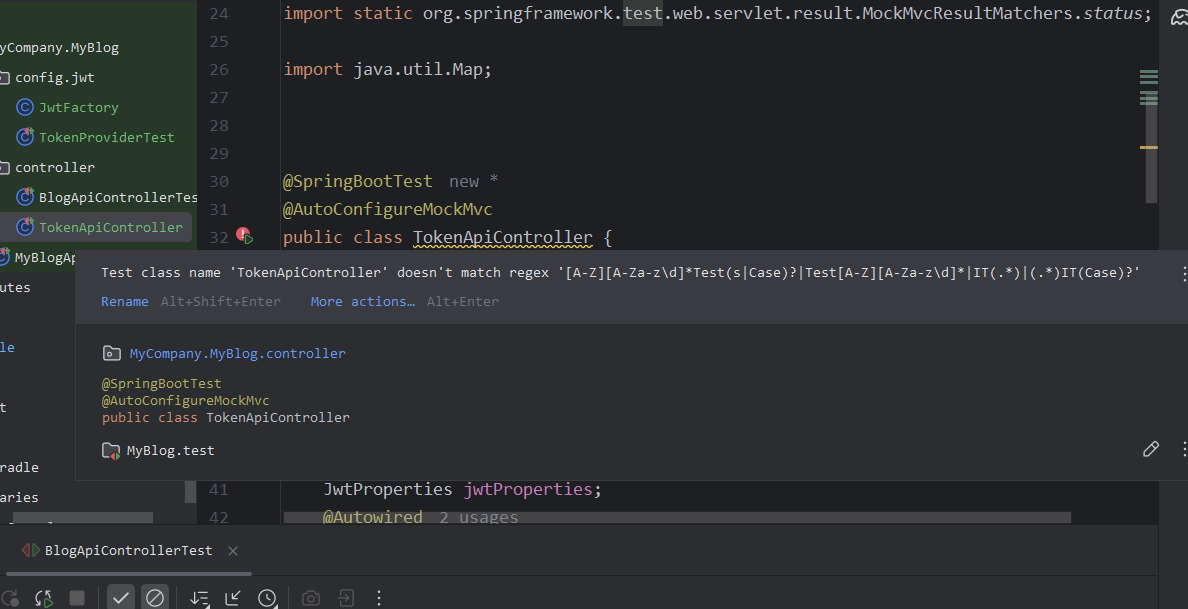Click the Rerun Failed Tests icon

point(43,598)
